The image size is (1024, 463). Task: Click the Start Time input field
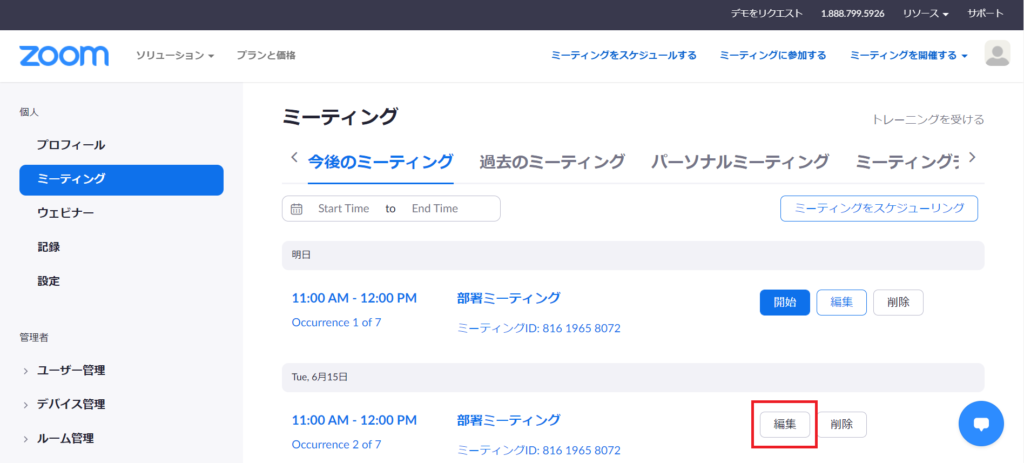[x=343, y=209]
